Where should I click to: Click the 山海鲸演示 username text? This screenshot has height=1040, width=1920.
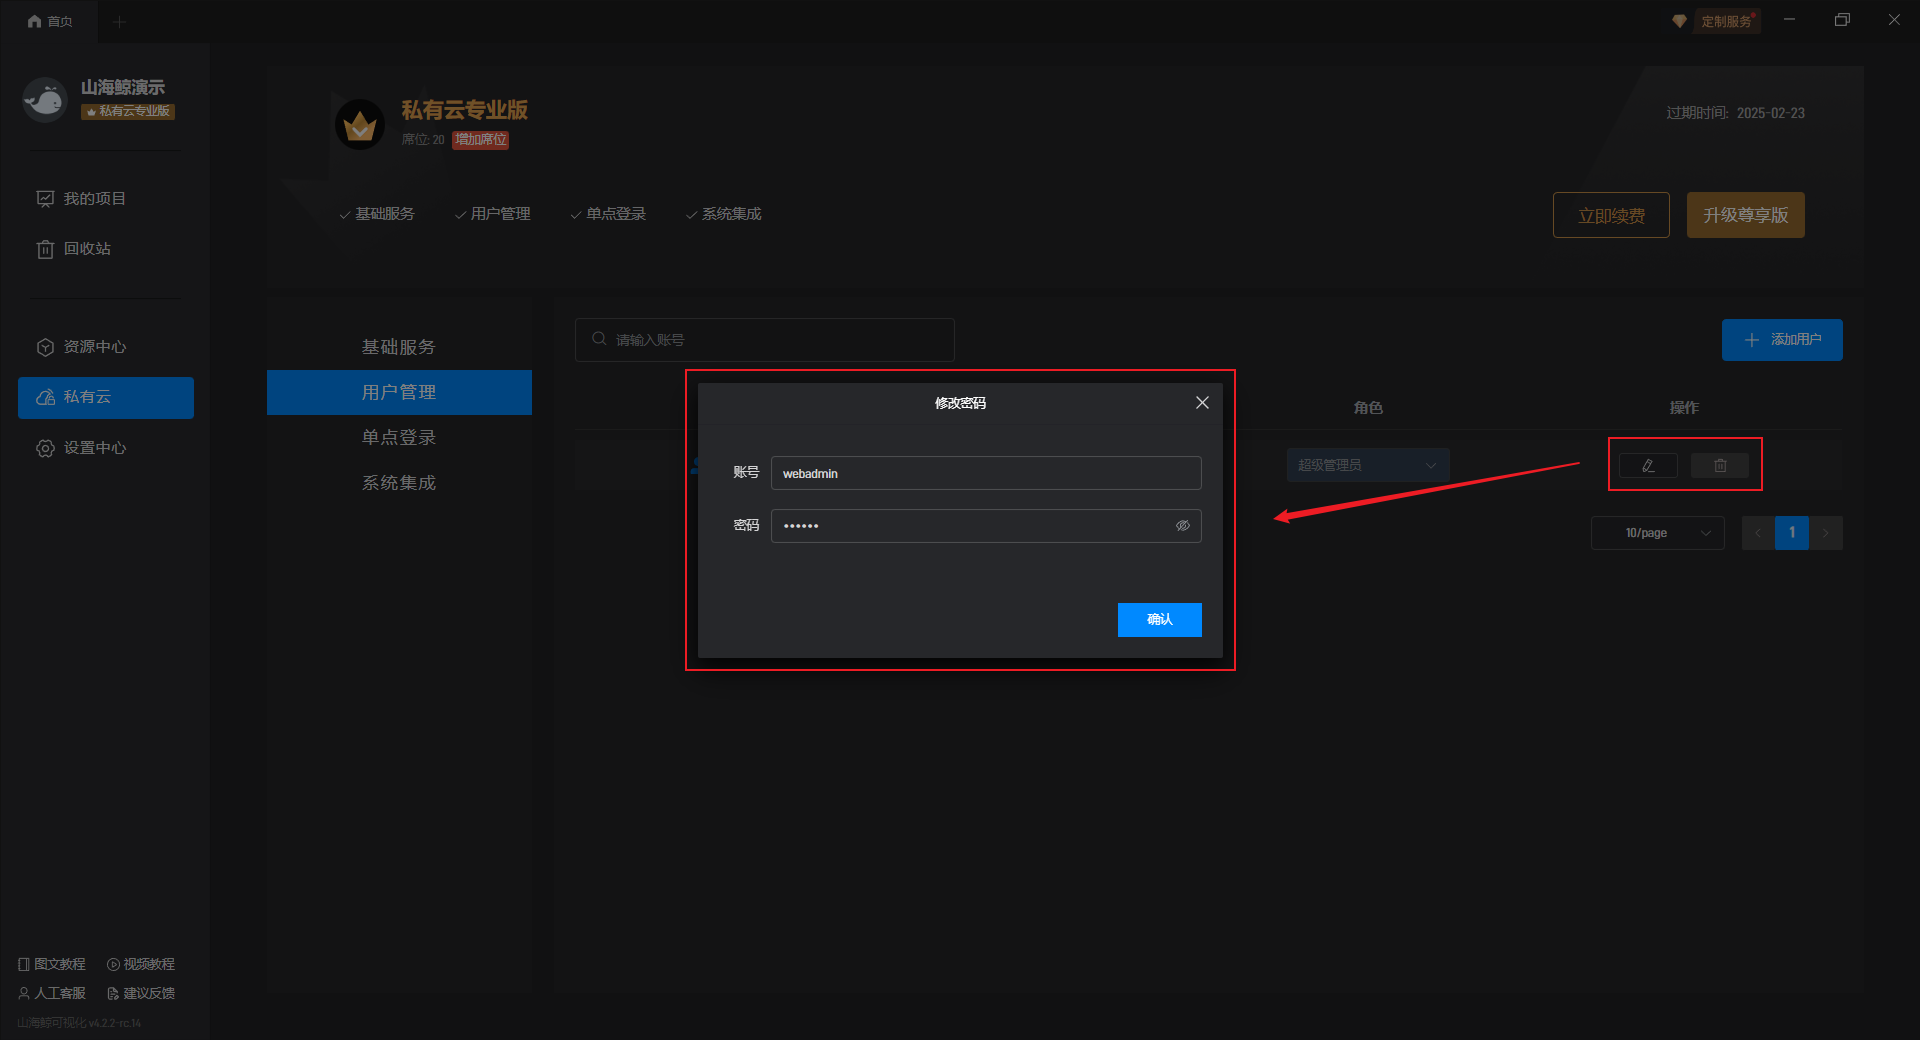123,87
